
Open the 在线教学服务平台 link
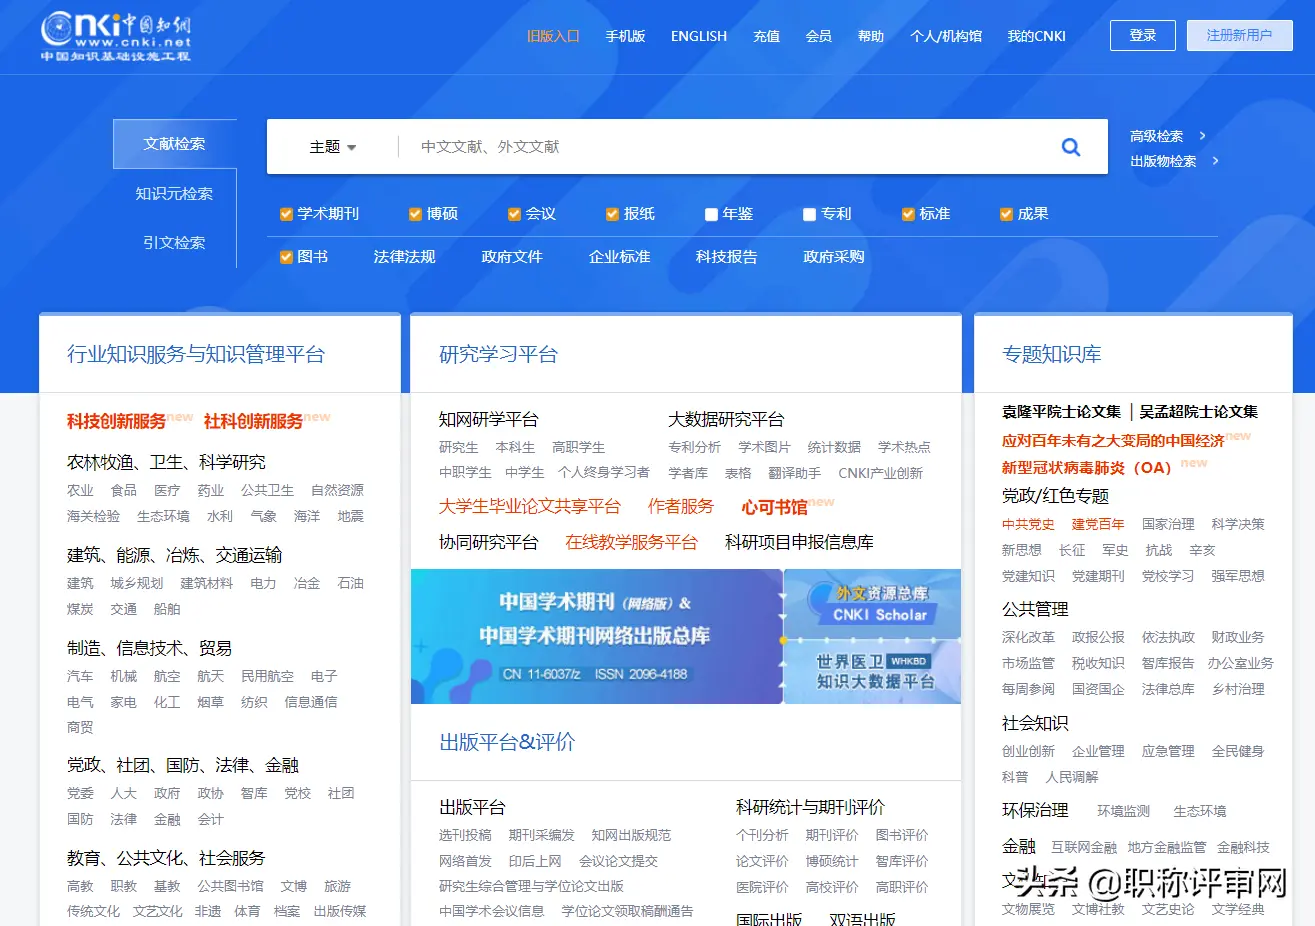pos(631,542)
